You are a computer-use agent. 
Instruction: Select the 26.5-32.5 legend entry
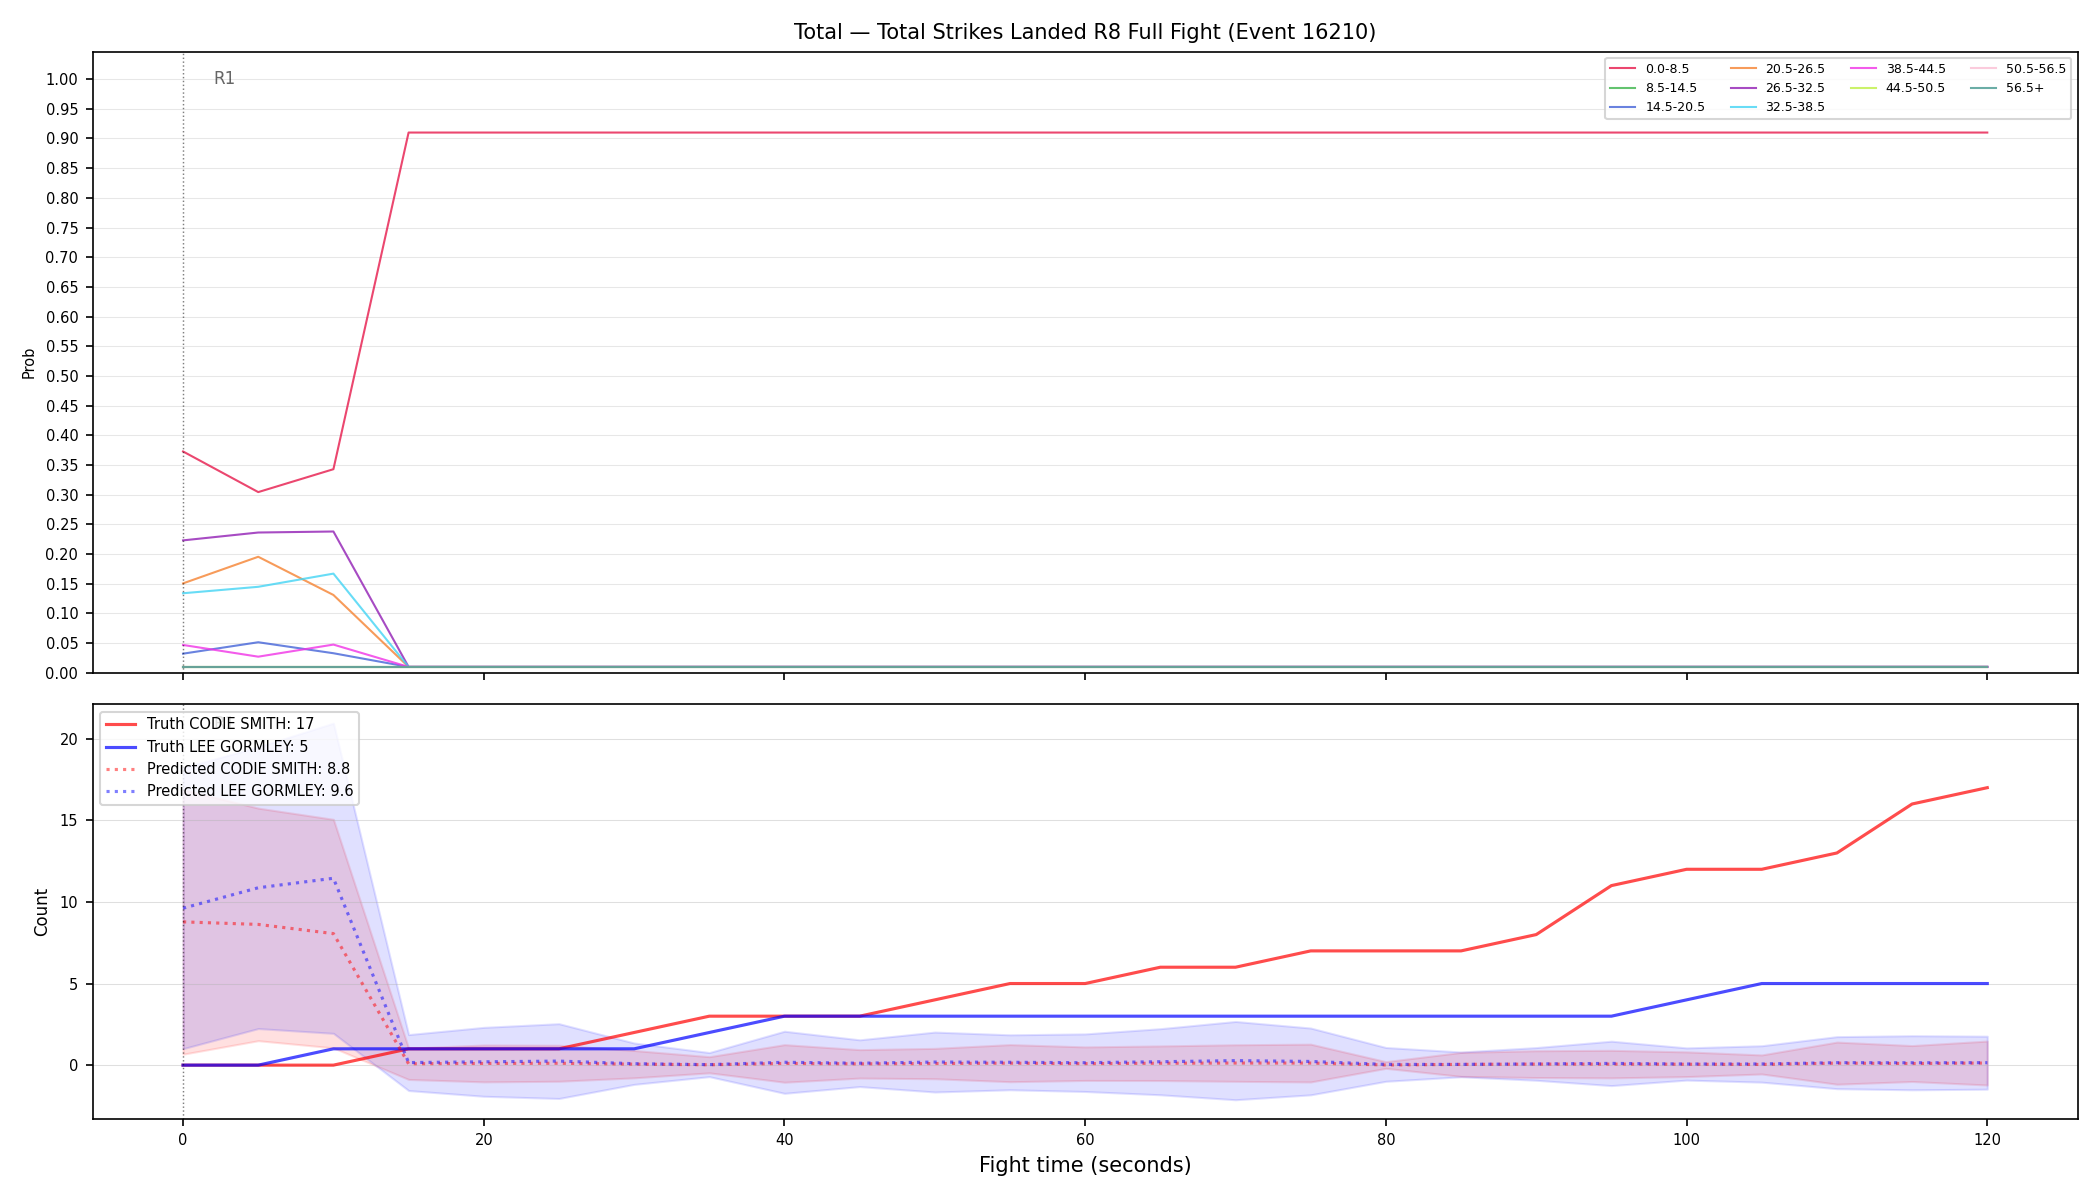[1777, 88]
